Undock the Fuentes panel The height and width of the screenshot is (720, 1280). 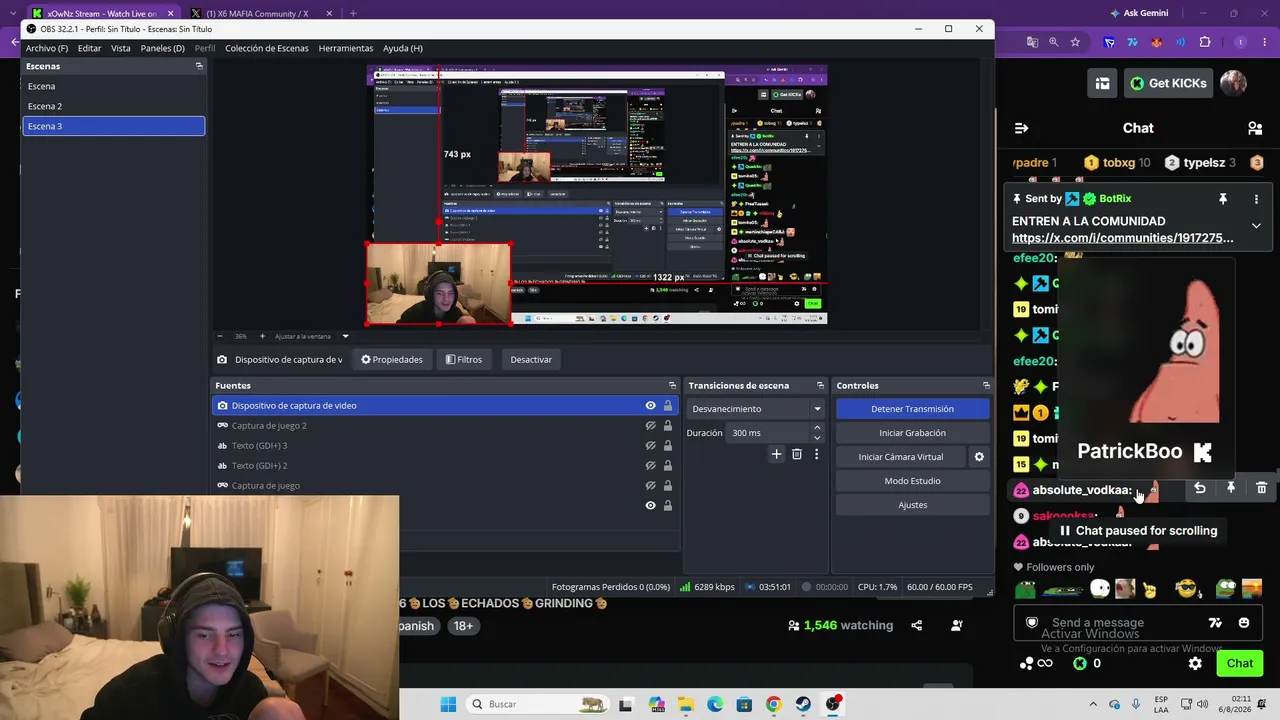(x=672, y=385)
